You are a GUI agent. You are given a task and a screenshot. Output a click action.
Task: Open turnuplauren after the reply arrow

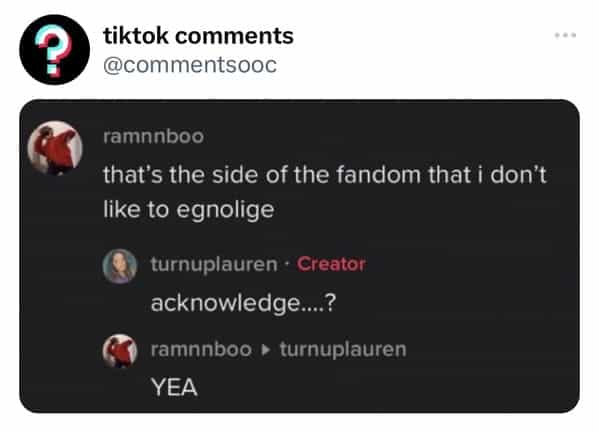(x=343, y=349)
